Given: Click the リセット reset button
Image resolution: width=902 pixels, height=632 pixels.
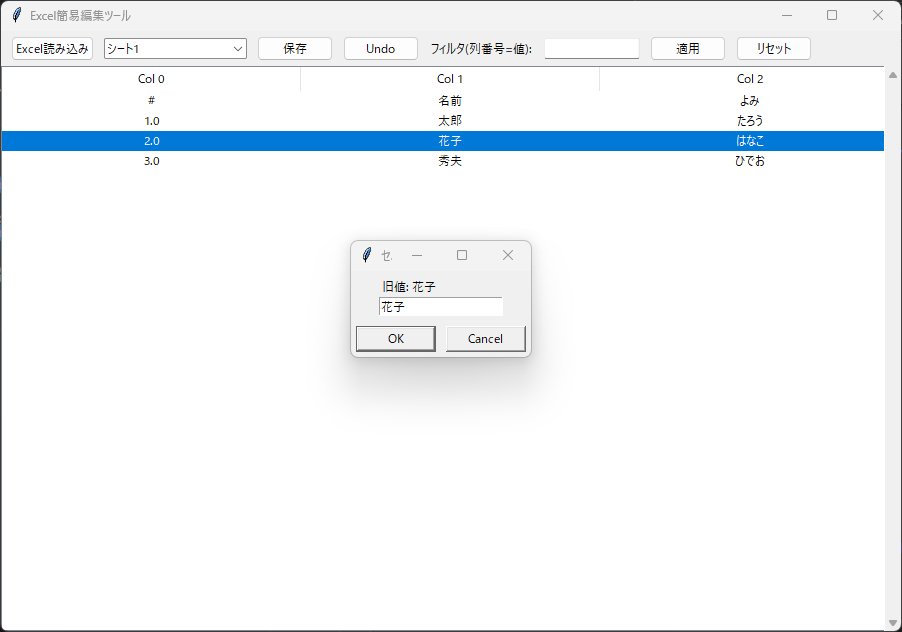Looking at the screenshot, I should 774,48.
